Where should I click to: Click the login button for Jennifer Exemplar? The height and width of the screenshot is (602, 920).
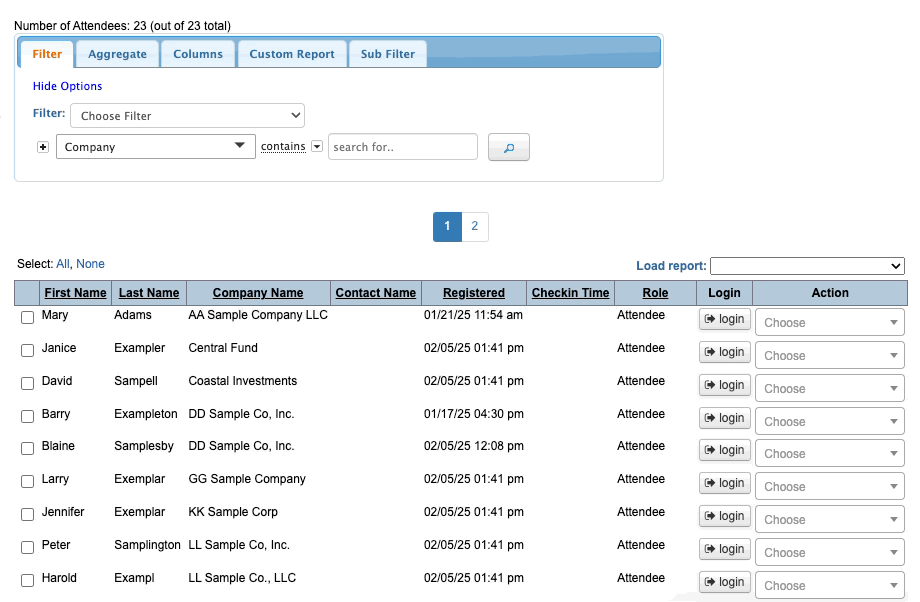click(x=725, y=515)
